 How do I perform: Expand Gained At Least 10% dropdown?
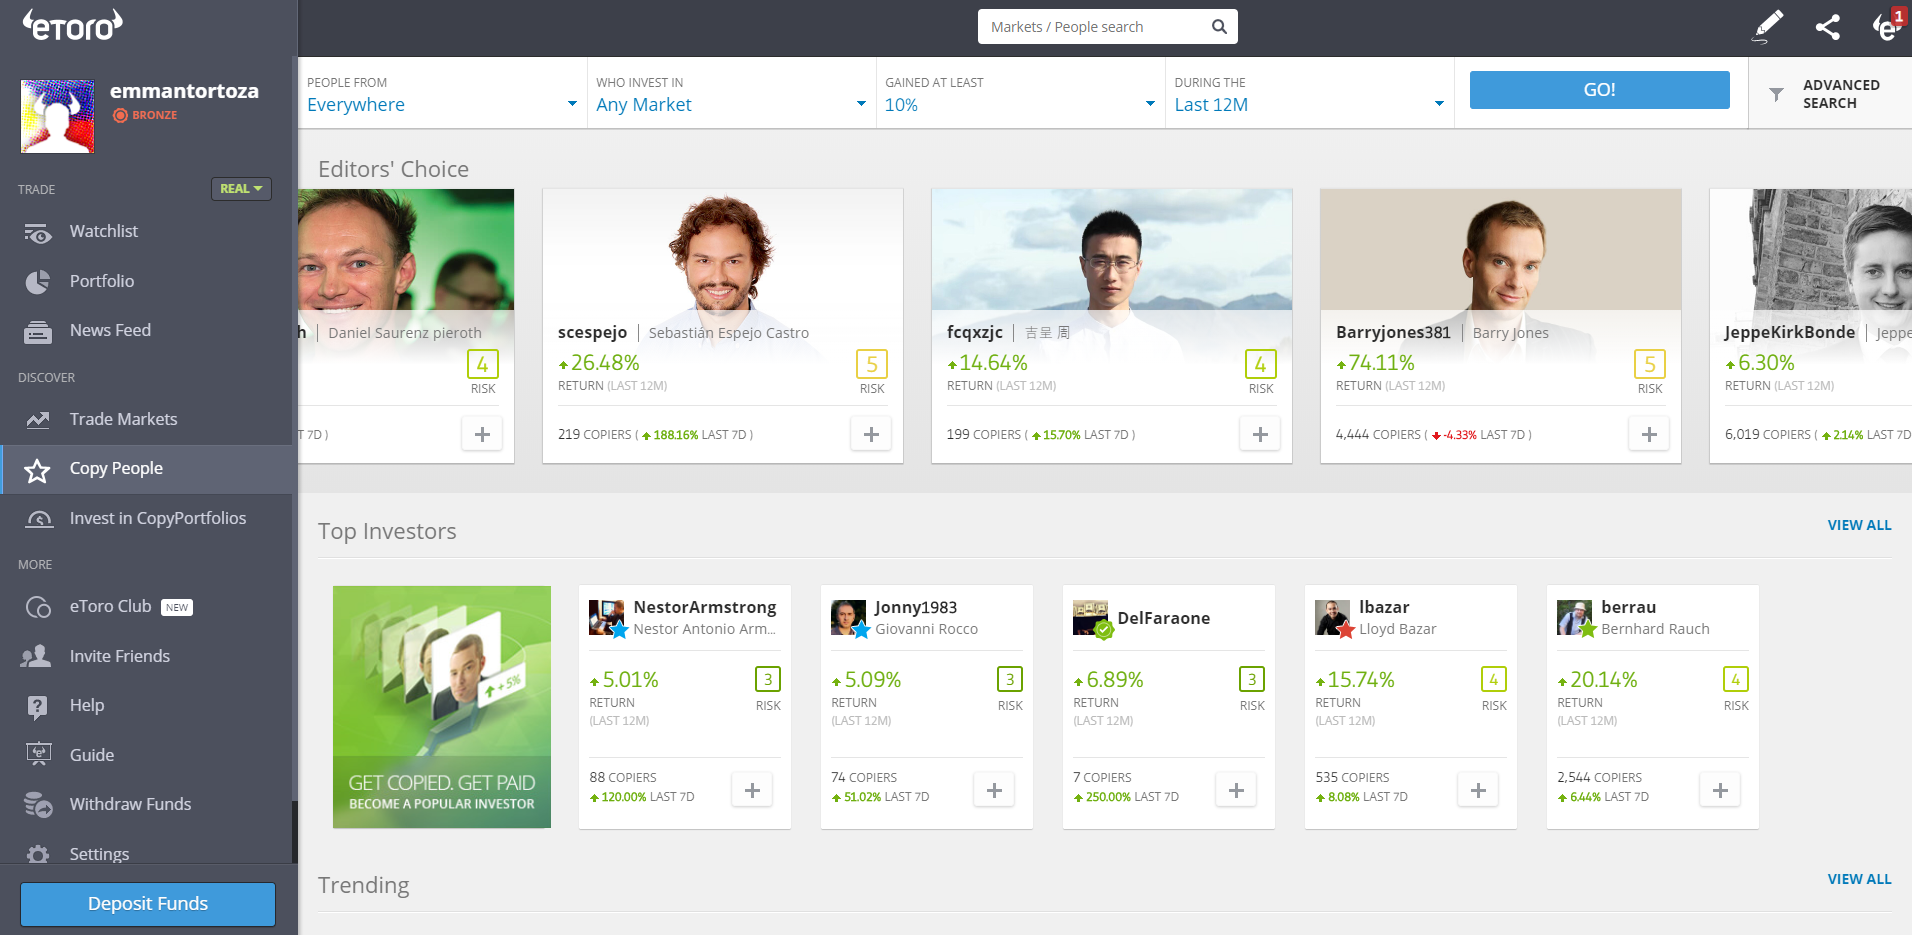(x=1020, y=93)
